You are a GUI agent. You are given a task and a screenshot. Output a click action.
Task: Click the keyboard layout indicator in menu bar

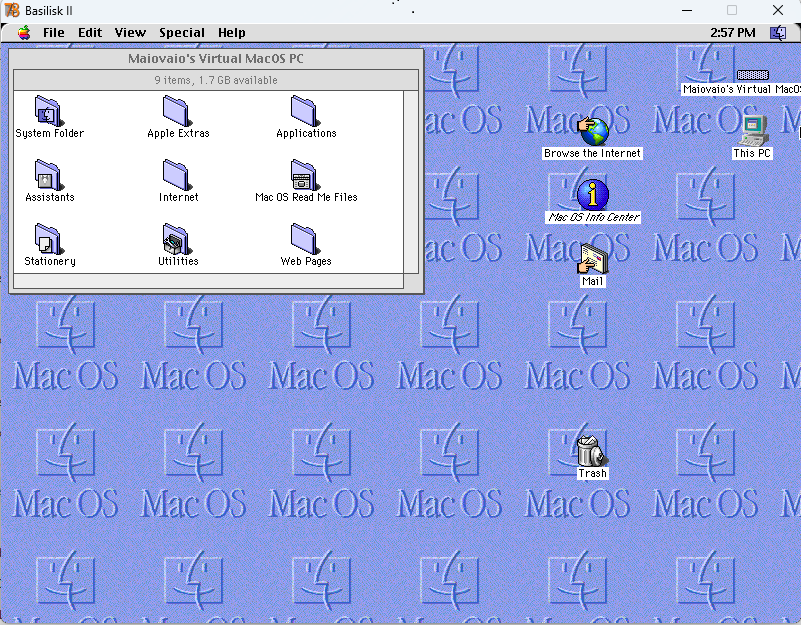click(778, 32)
